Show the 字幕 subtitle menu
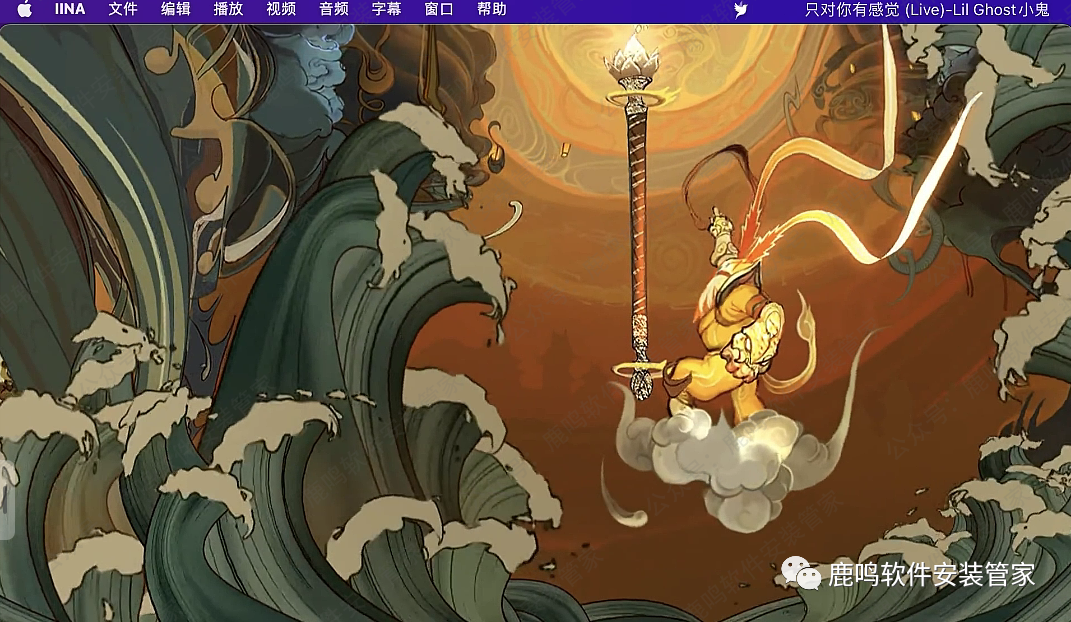The height and width of the screenshot is (622, 1071). click(386, 10)
